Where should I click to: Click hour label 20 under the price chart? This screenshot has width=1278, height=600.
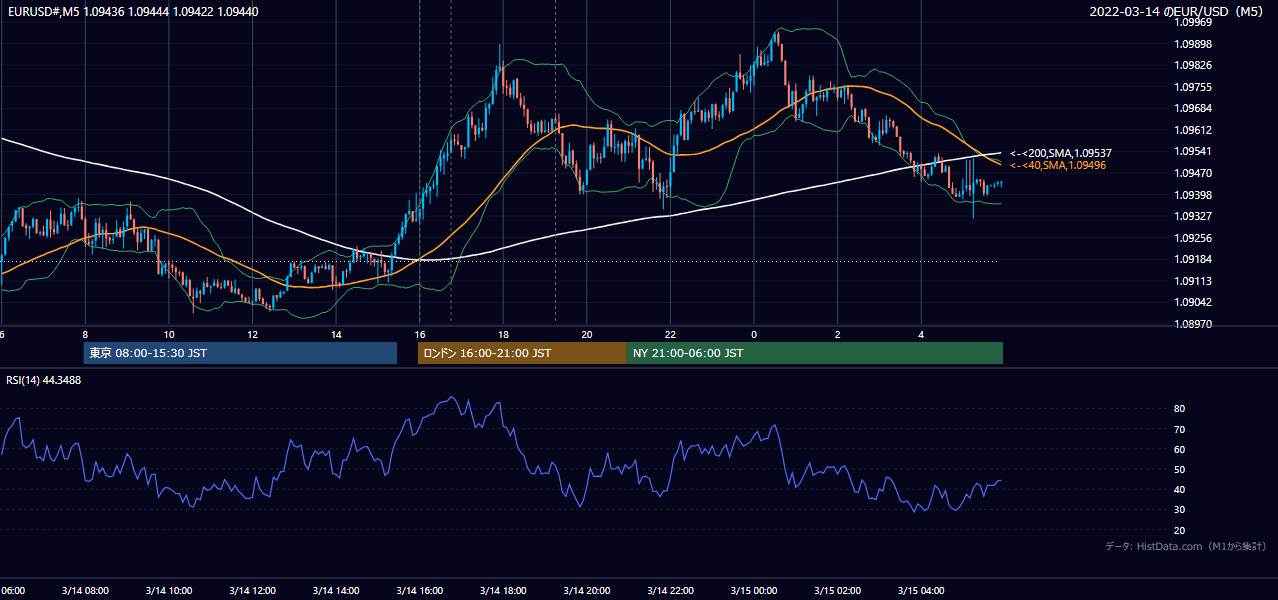(x=587, y=334)
